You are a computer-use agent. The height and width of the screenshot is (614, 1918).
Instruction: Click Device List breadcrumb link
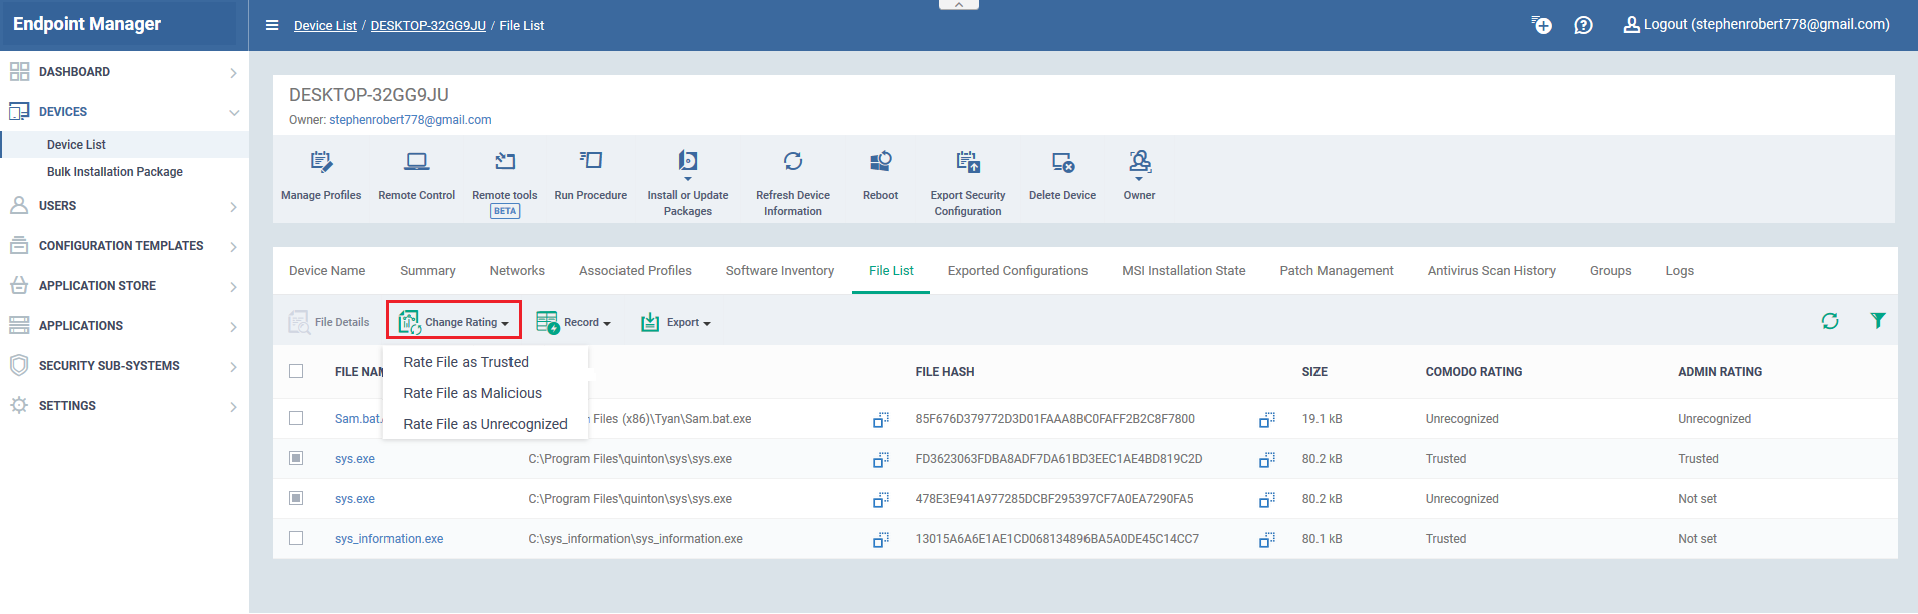[325, 26]
